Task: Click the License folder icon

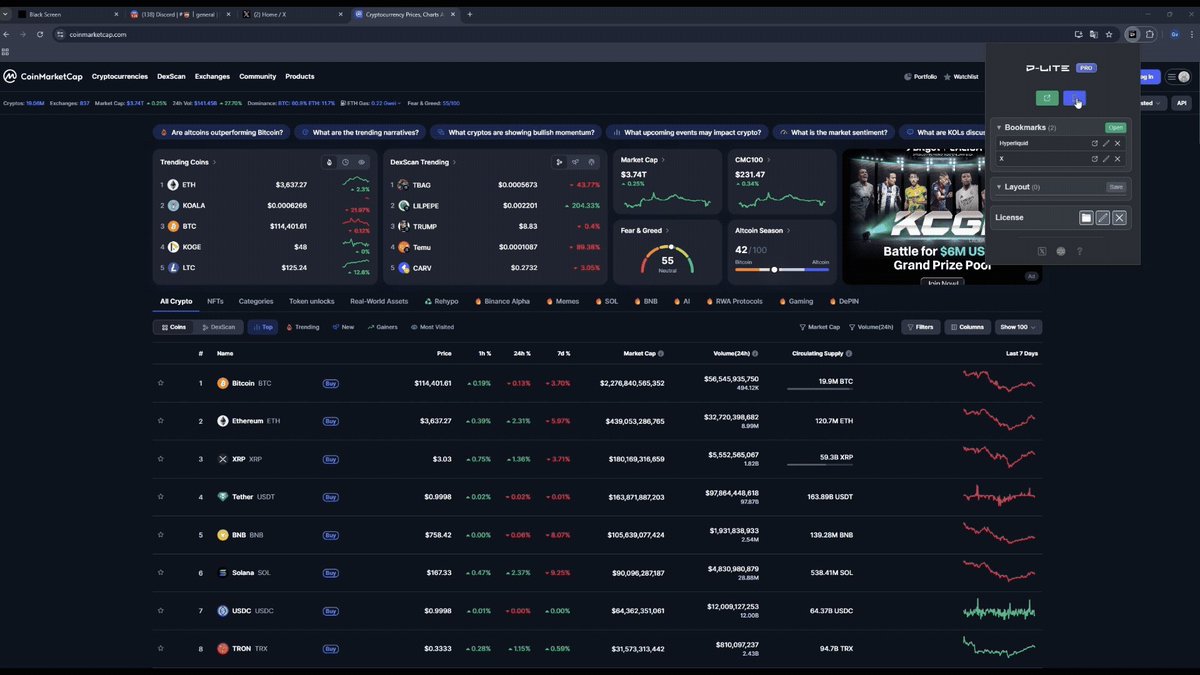Action: (1086, 217)
